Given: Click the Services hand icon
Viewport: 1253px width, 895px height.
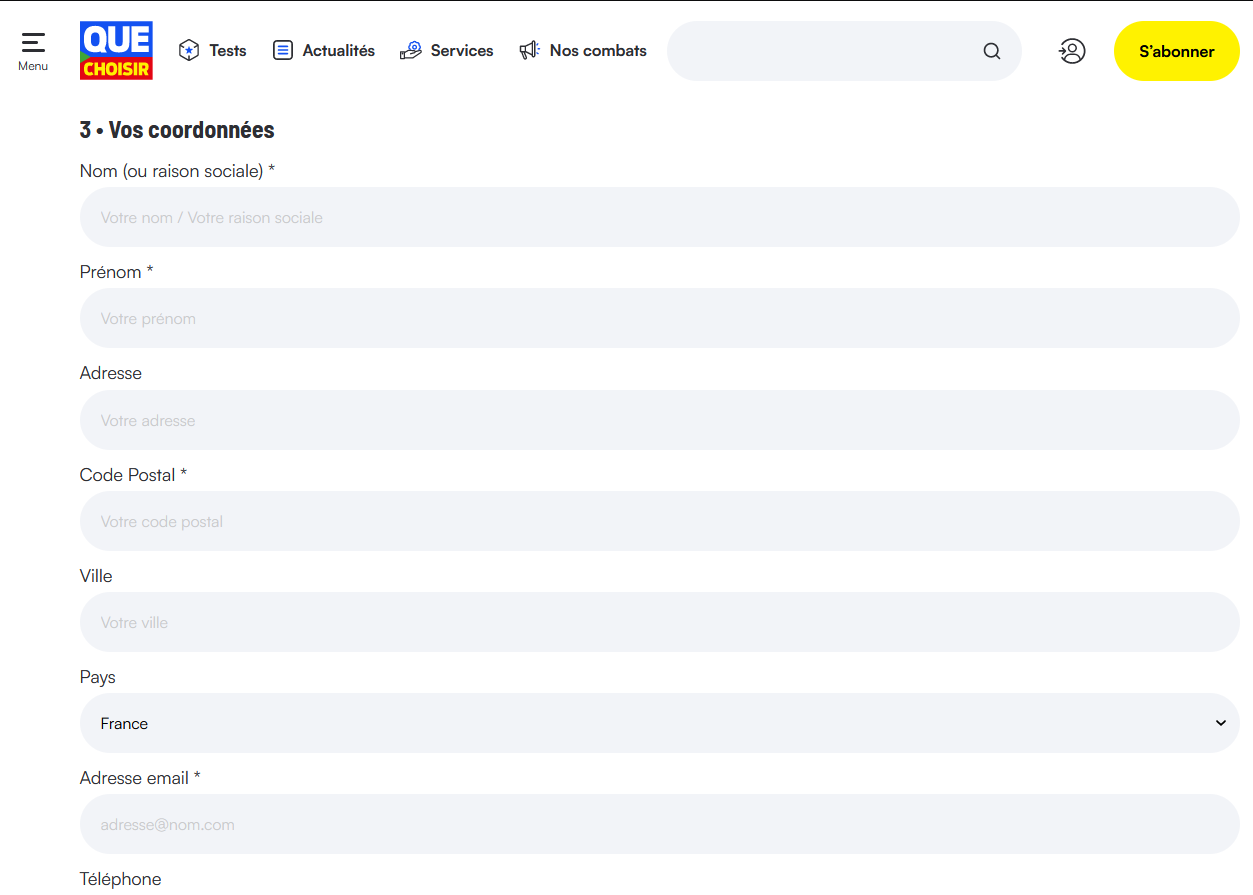Looking at the screenshot, I should [410, 50].
